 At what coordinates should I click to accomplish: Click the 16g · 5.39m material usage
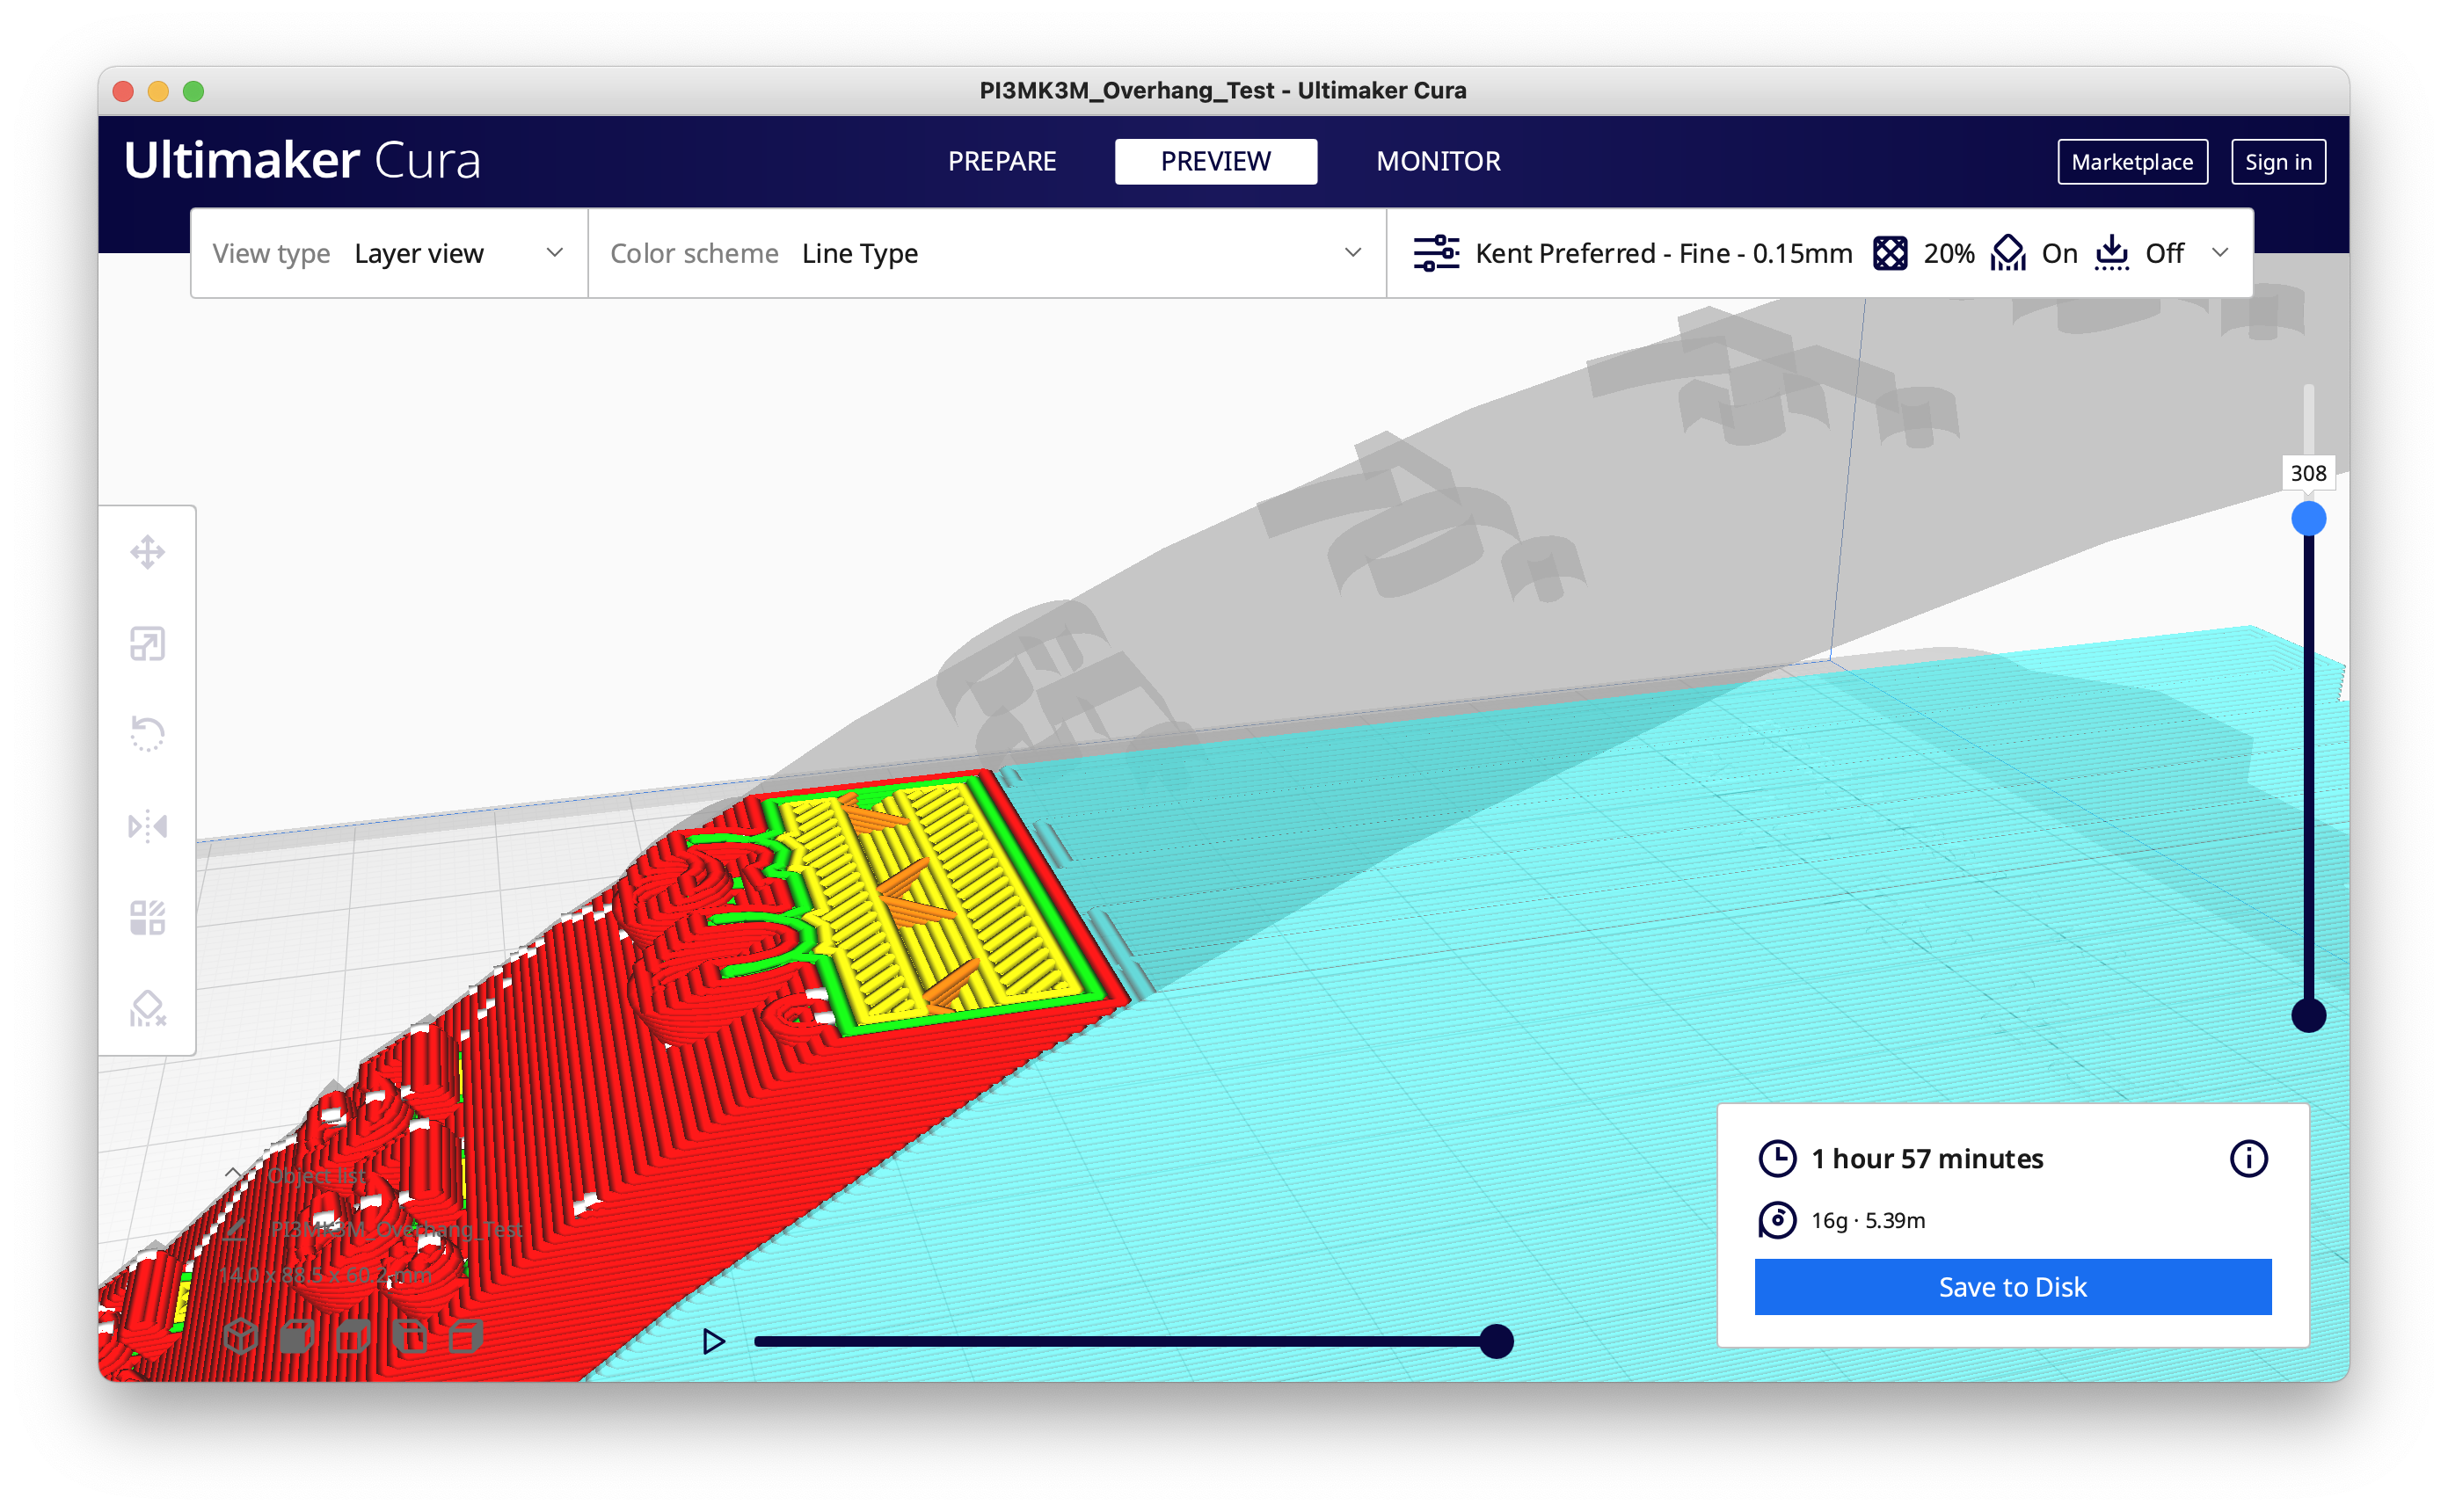(x=1868, y=1220)
